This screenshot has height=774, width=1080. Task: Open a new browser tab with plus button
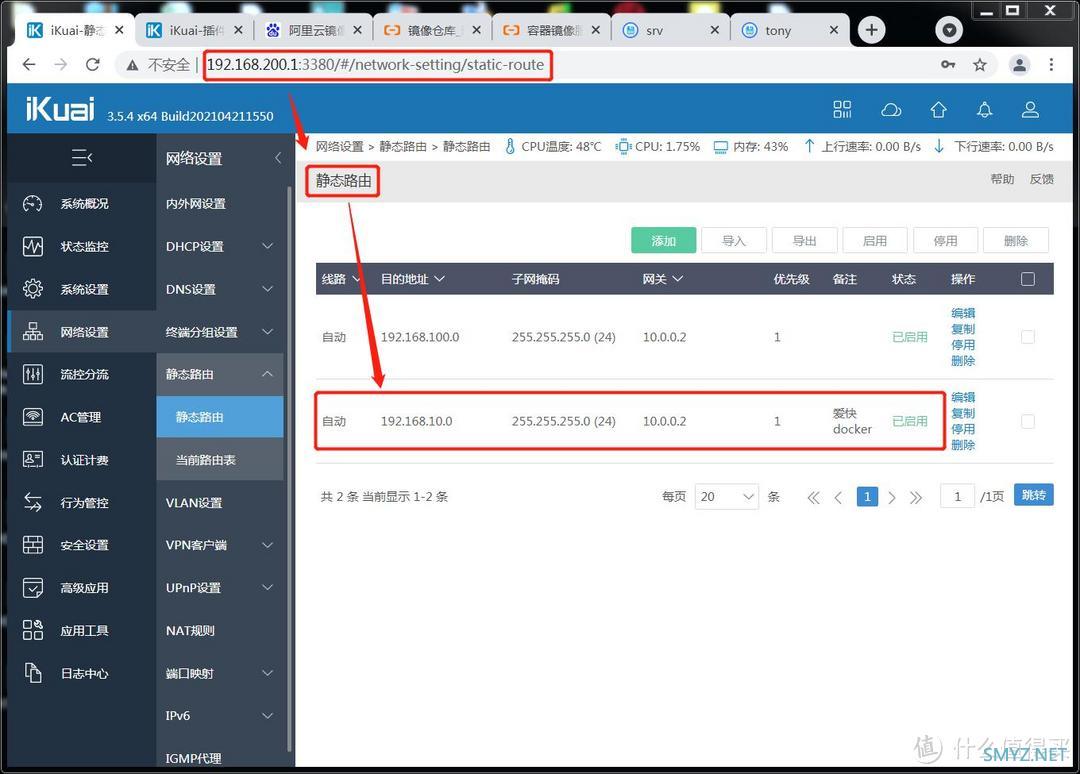tap(871, 30)
